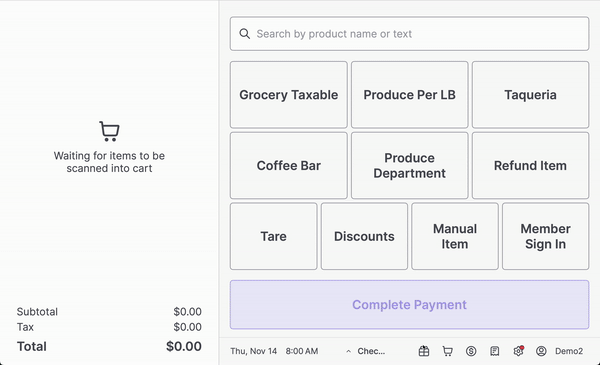Focus the product name search field
Screen dimensions: 600x365
[x=409, y=34]
